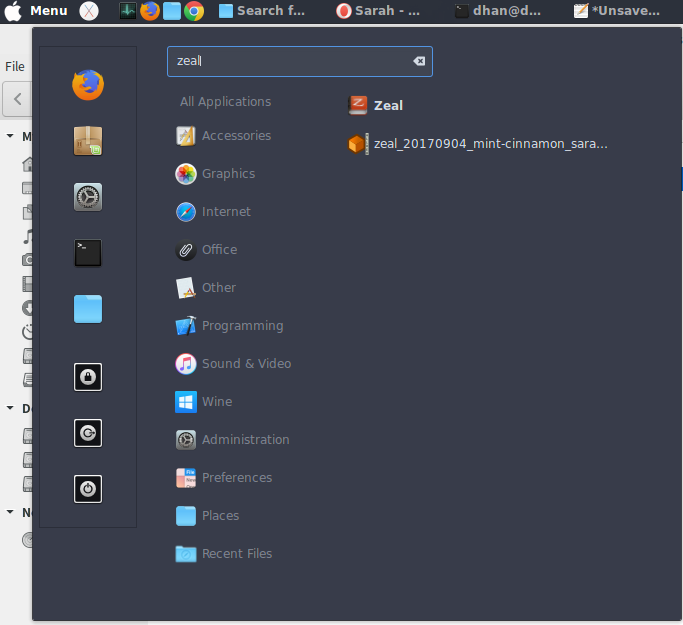Open the Administration category
Screen dimensions: 683x625
(232, 439)
